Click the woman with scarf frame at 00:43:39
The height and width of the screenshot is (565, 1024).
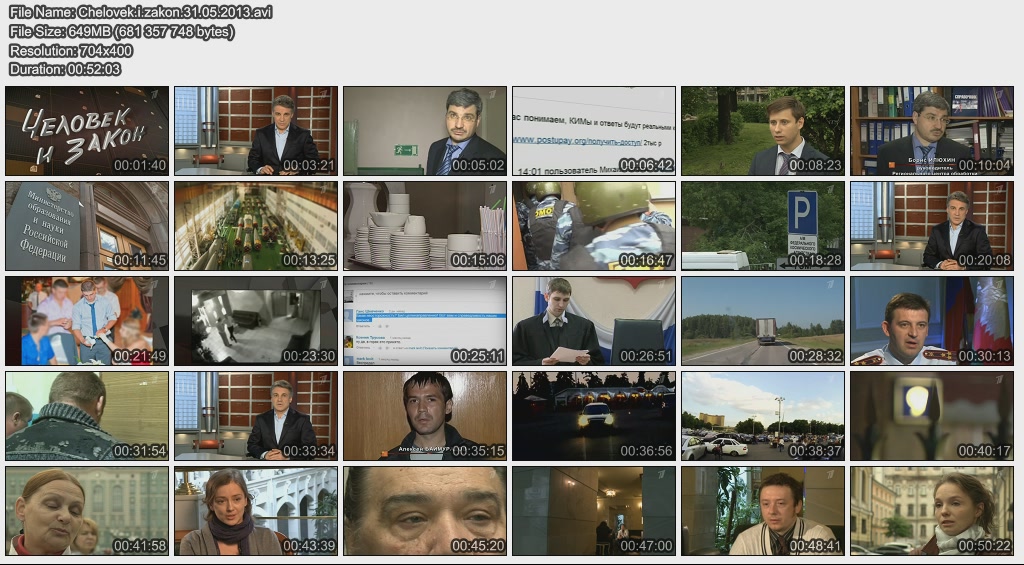256,511
